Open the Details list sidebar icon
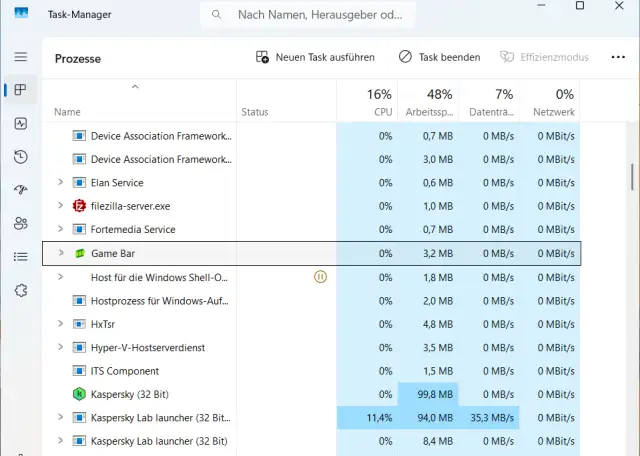The width and height of the screenshot is (640, 456). 20,256
